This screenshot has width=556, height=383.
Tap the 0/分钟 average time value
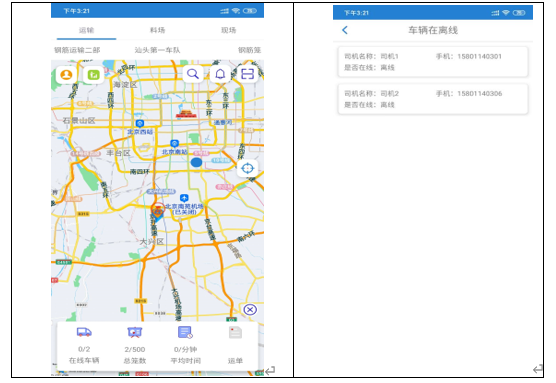pos(185,349)
